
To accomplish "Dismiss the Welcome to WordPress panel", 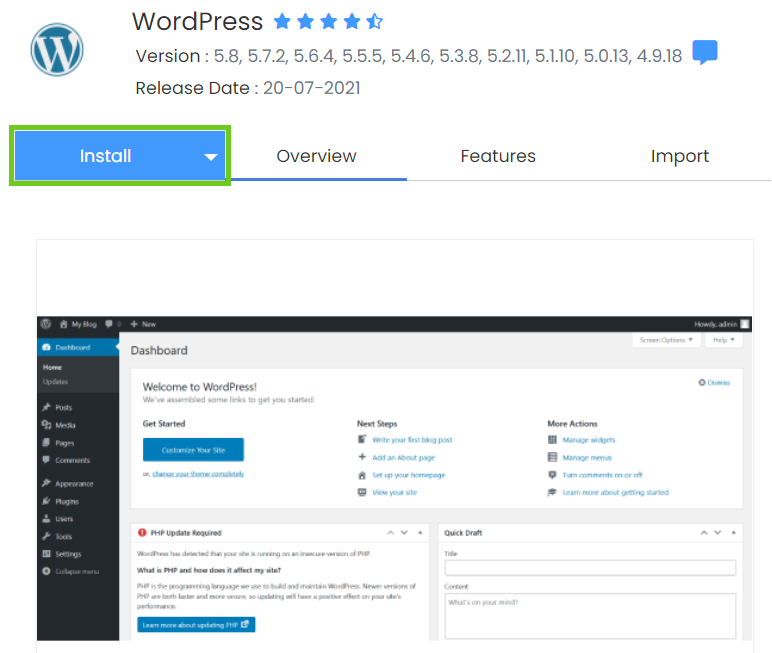I will pos(714,383).
